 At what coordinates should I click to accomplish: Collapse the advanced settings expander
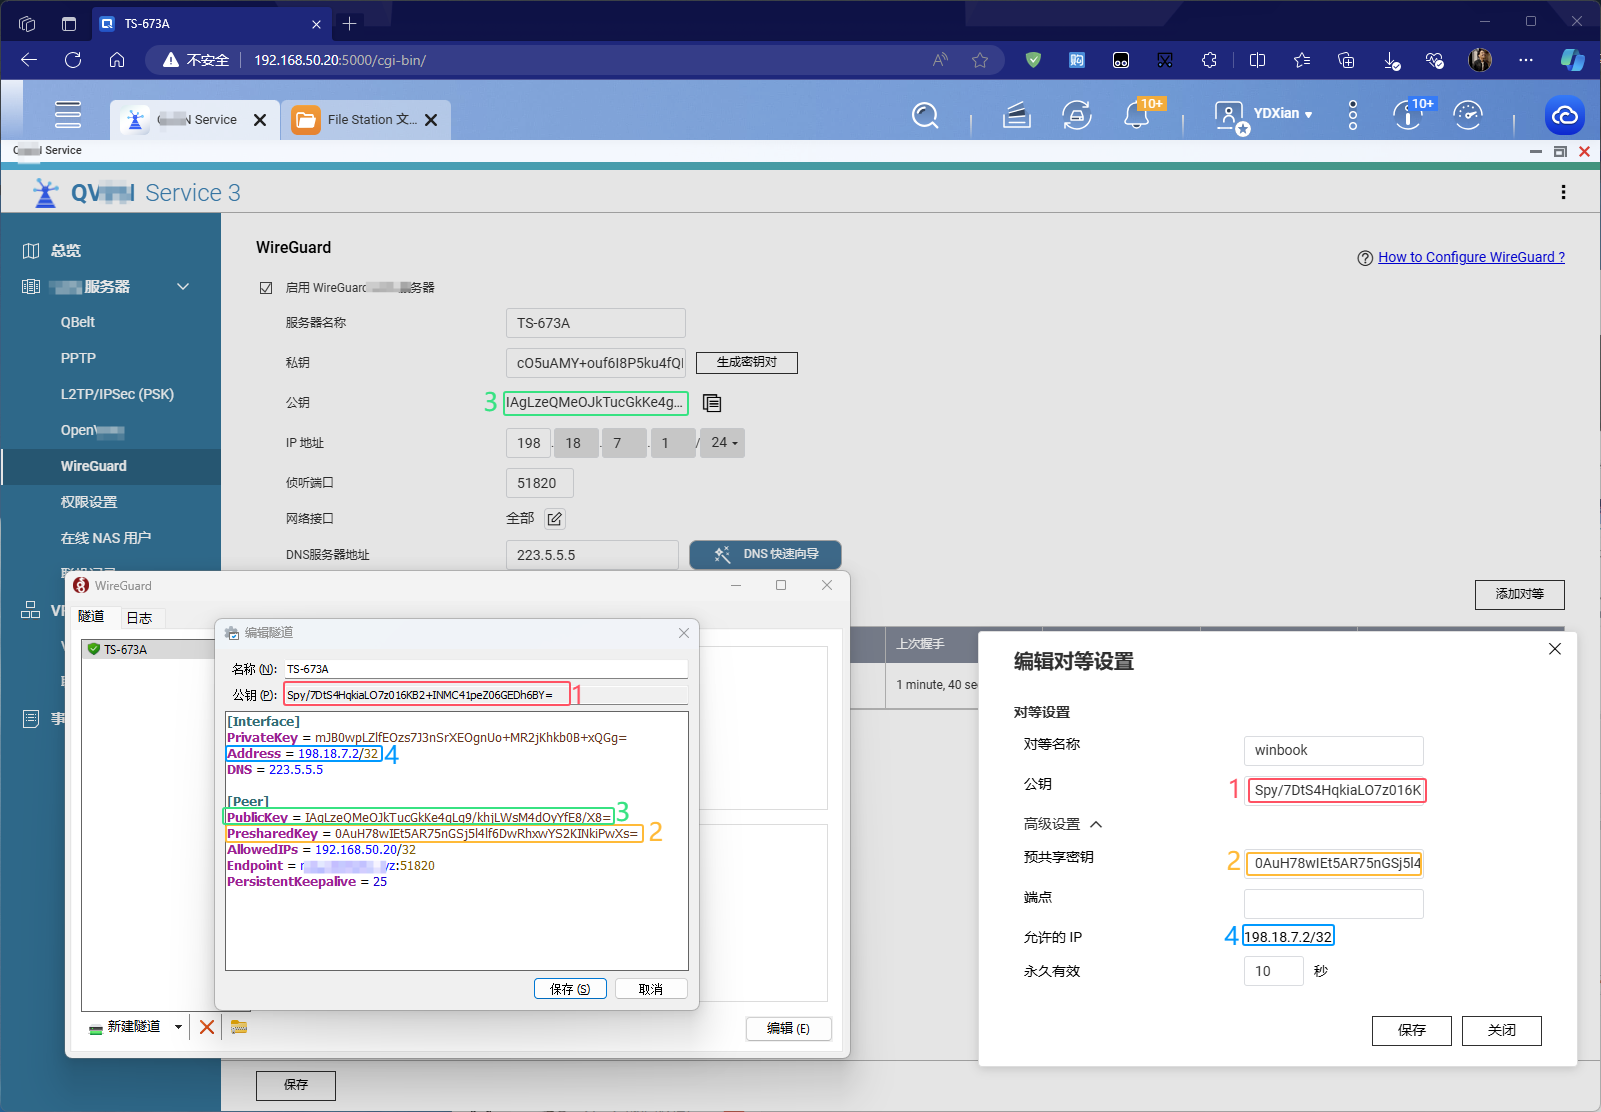[1096, 824]
